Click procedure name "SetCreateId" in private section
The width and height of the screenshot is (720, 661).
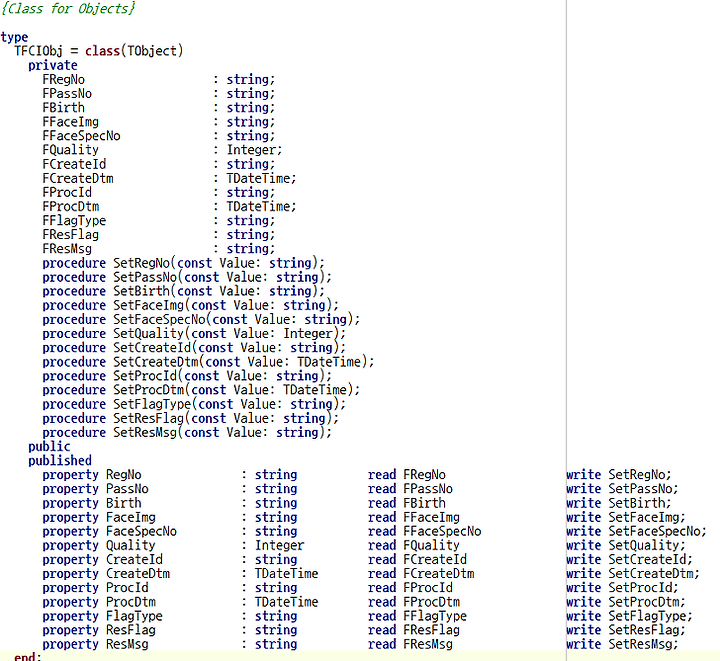[152, 348]
